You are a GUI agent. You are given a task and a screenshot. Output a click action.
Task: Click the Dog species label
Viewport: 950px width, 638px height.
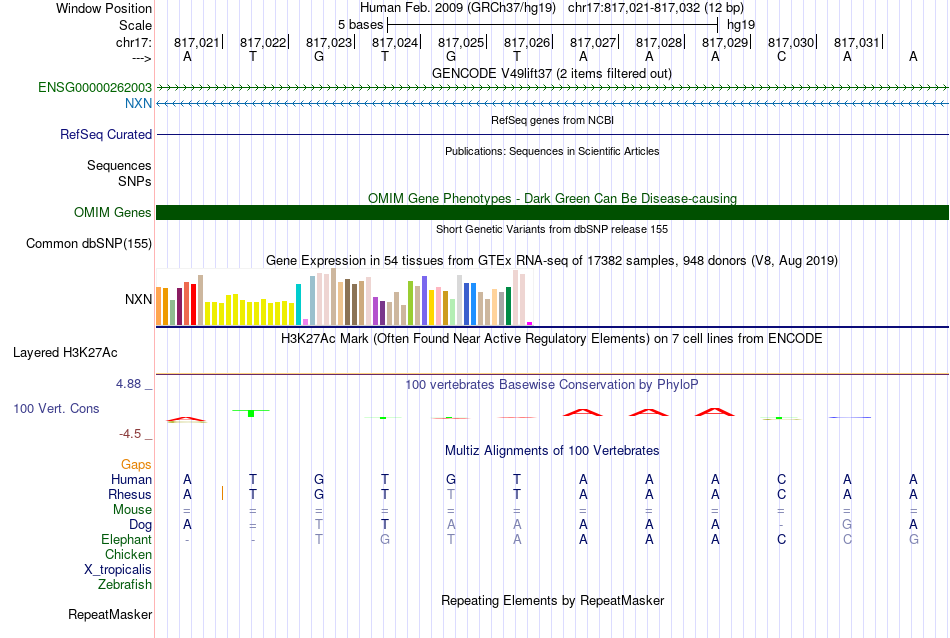[141, 524]
